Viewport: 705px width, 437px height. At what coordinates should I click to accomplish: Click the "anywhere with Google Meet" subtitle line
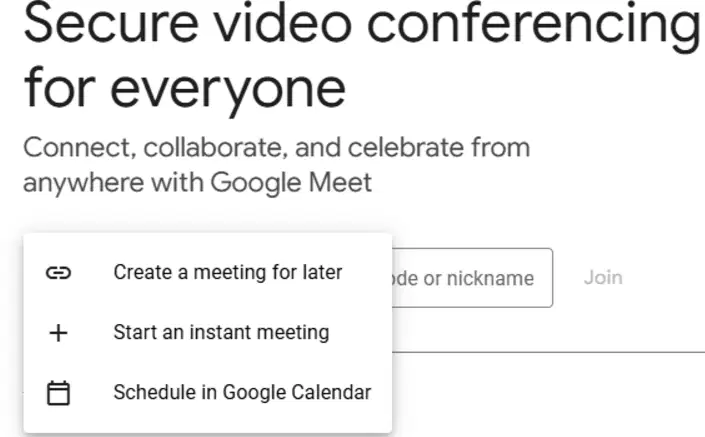pos(197,183)
